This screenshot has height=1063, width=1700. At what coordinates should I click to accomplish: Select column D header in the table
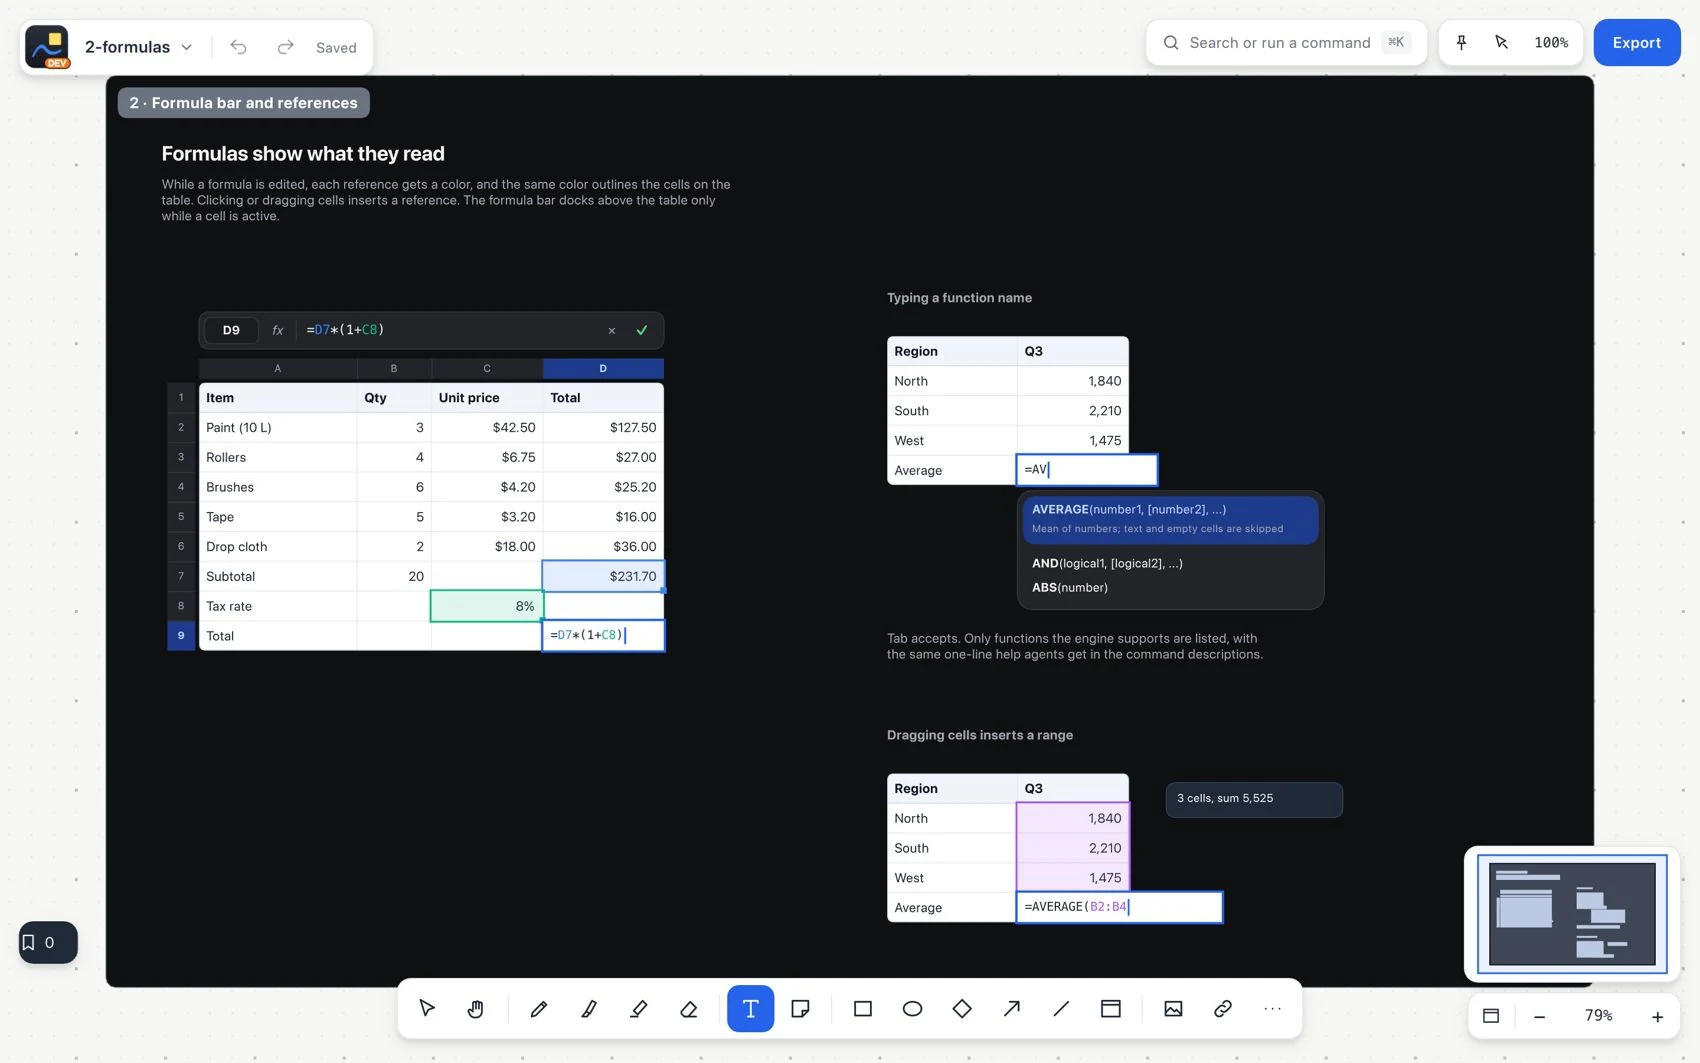tap(603, 369)
